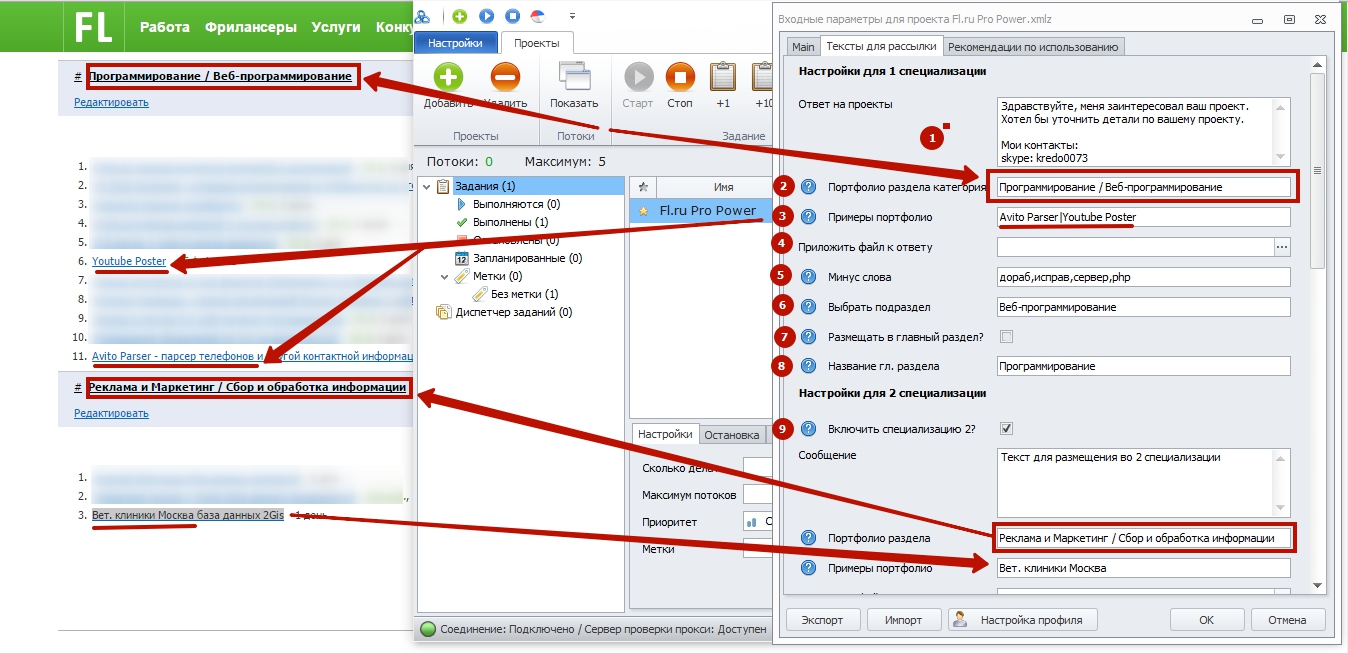Click the orange Стоп icon
Viewport: 1348px width, 653px height.
[x=680, y=77]
